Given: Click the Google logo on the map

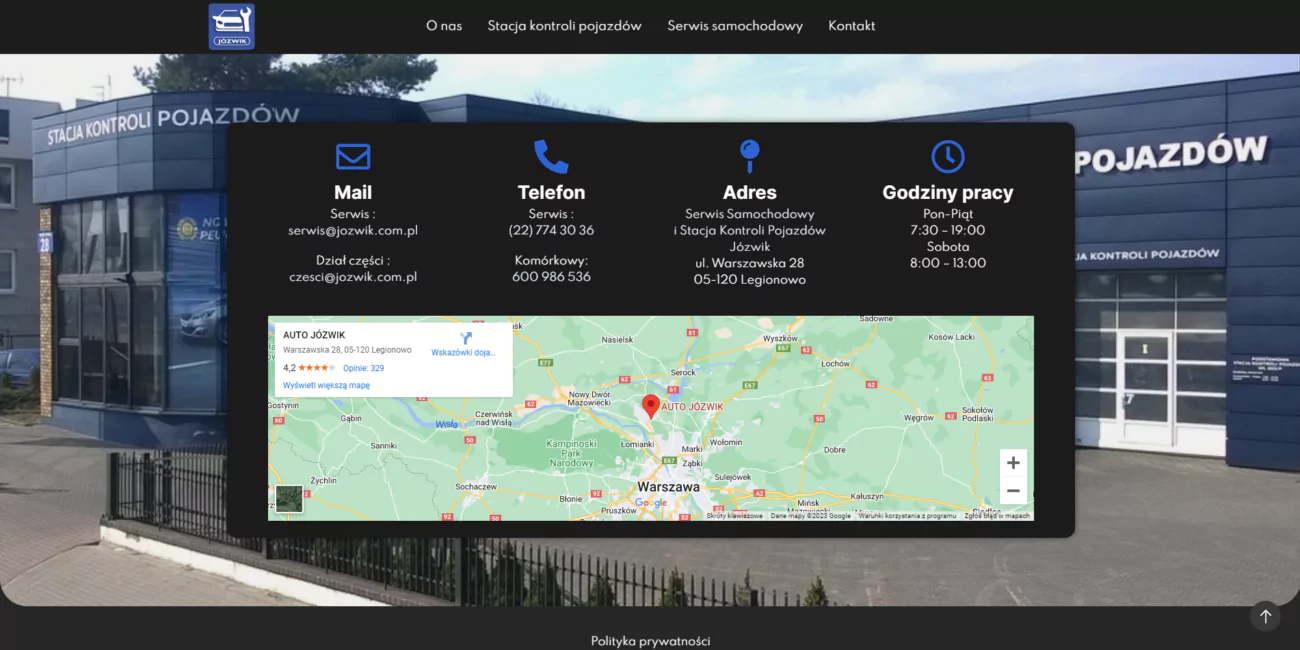Looking at the screenshot, I should (651, 503).
